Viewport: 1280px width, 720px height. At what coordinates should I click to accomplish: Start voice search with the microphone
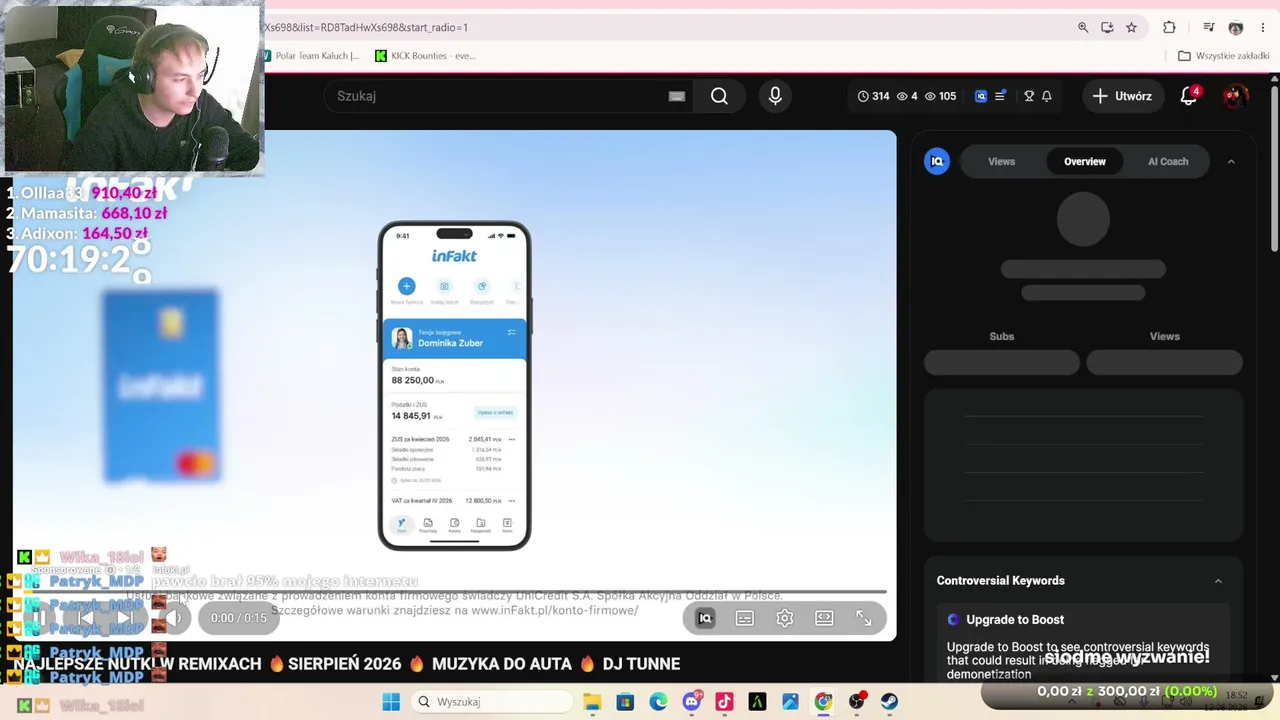pos(775,96)
